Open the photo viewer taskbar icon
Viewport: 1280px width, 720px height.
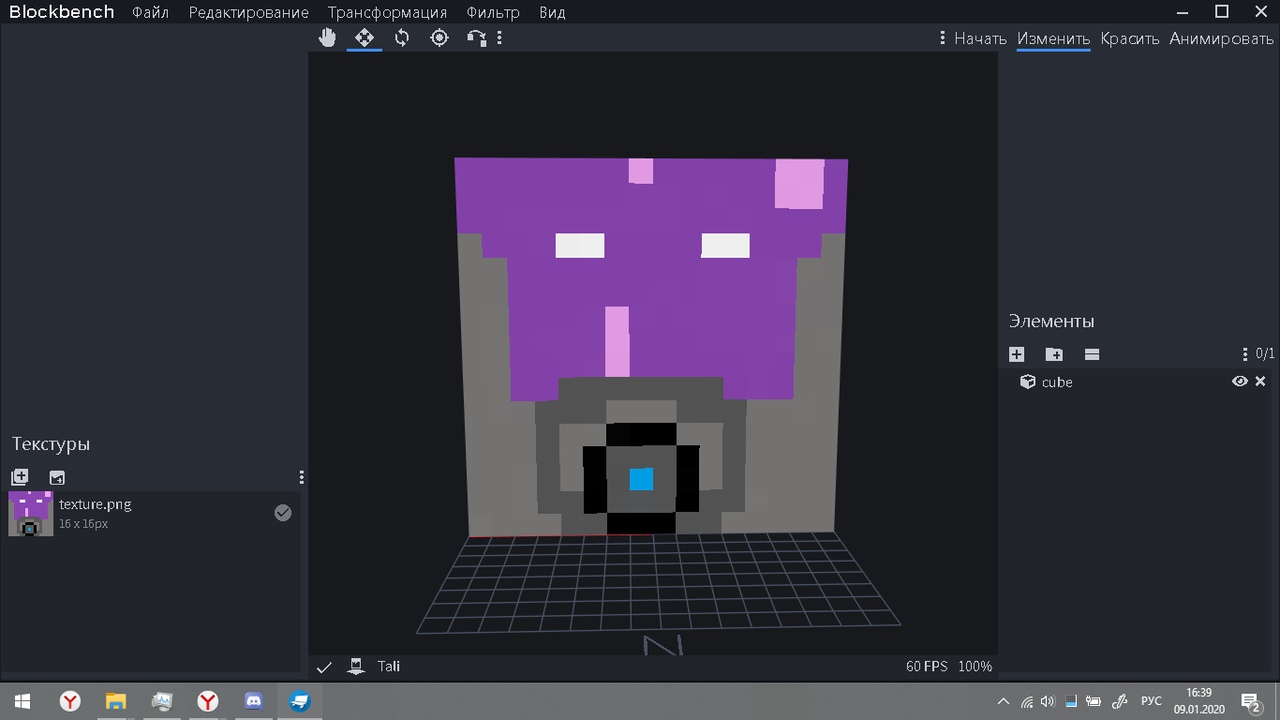[x=162, y=702]
